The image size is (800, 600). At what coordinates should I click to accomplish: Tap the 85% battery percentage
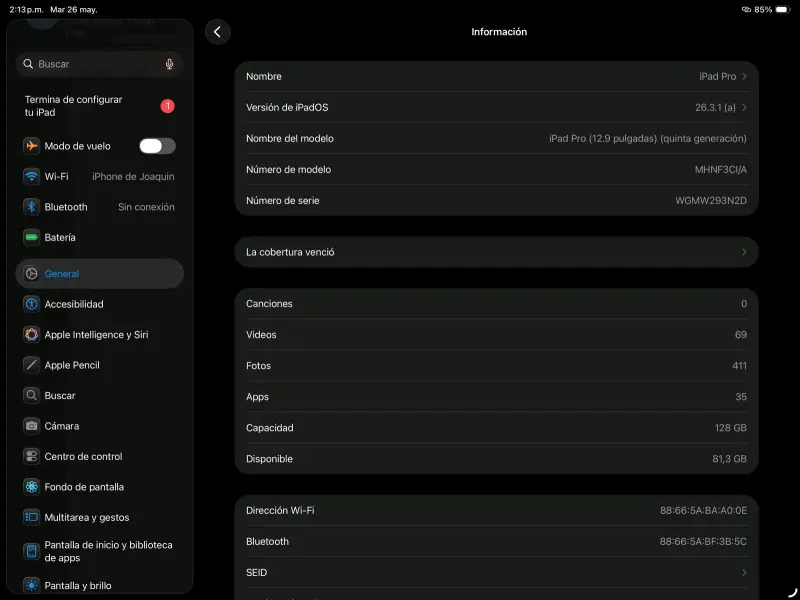[763, 10]
